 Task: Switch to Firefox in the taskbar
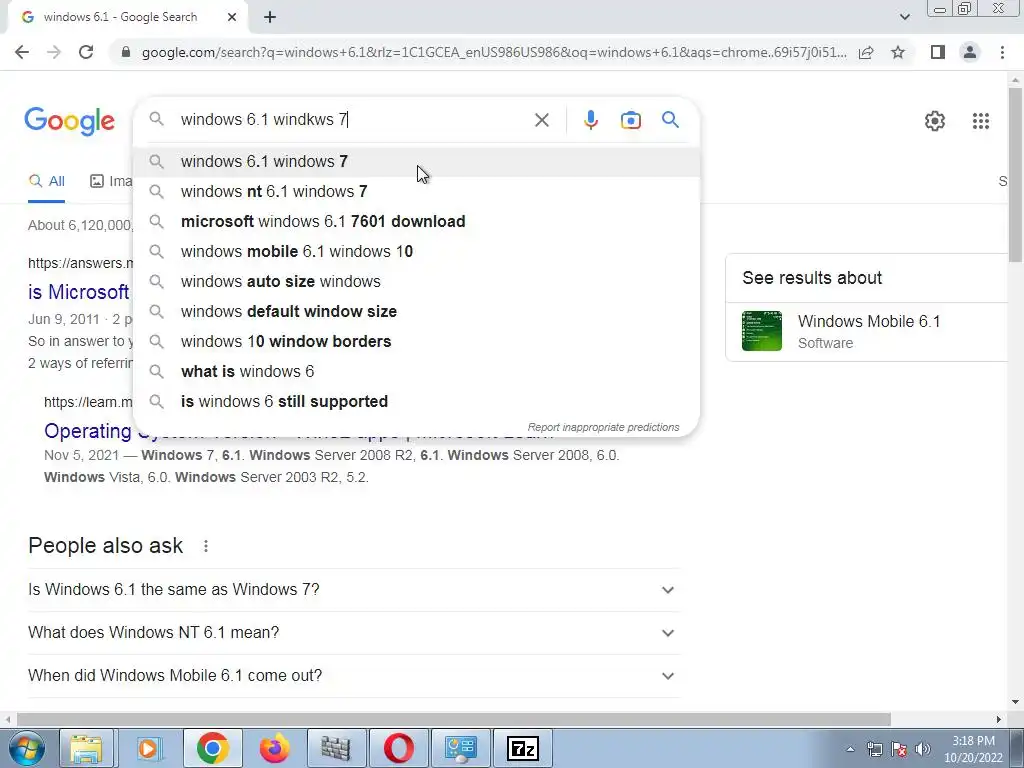point(274,748)
